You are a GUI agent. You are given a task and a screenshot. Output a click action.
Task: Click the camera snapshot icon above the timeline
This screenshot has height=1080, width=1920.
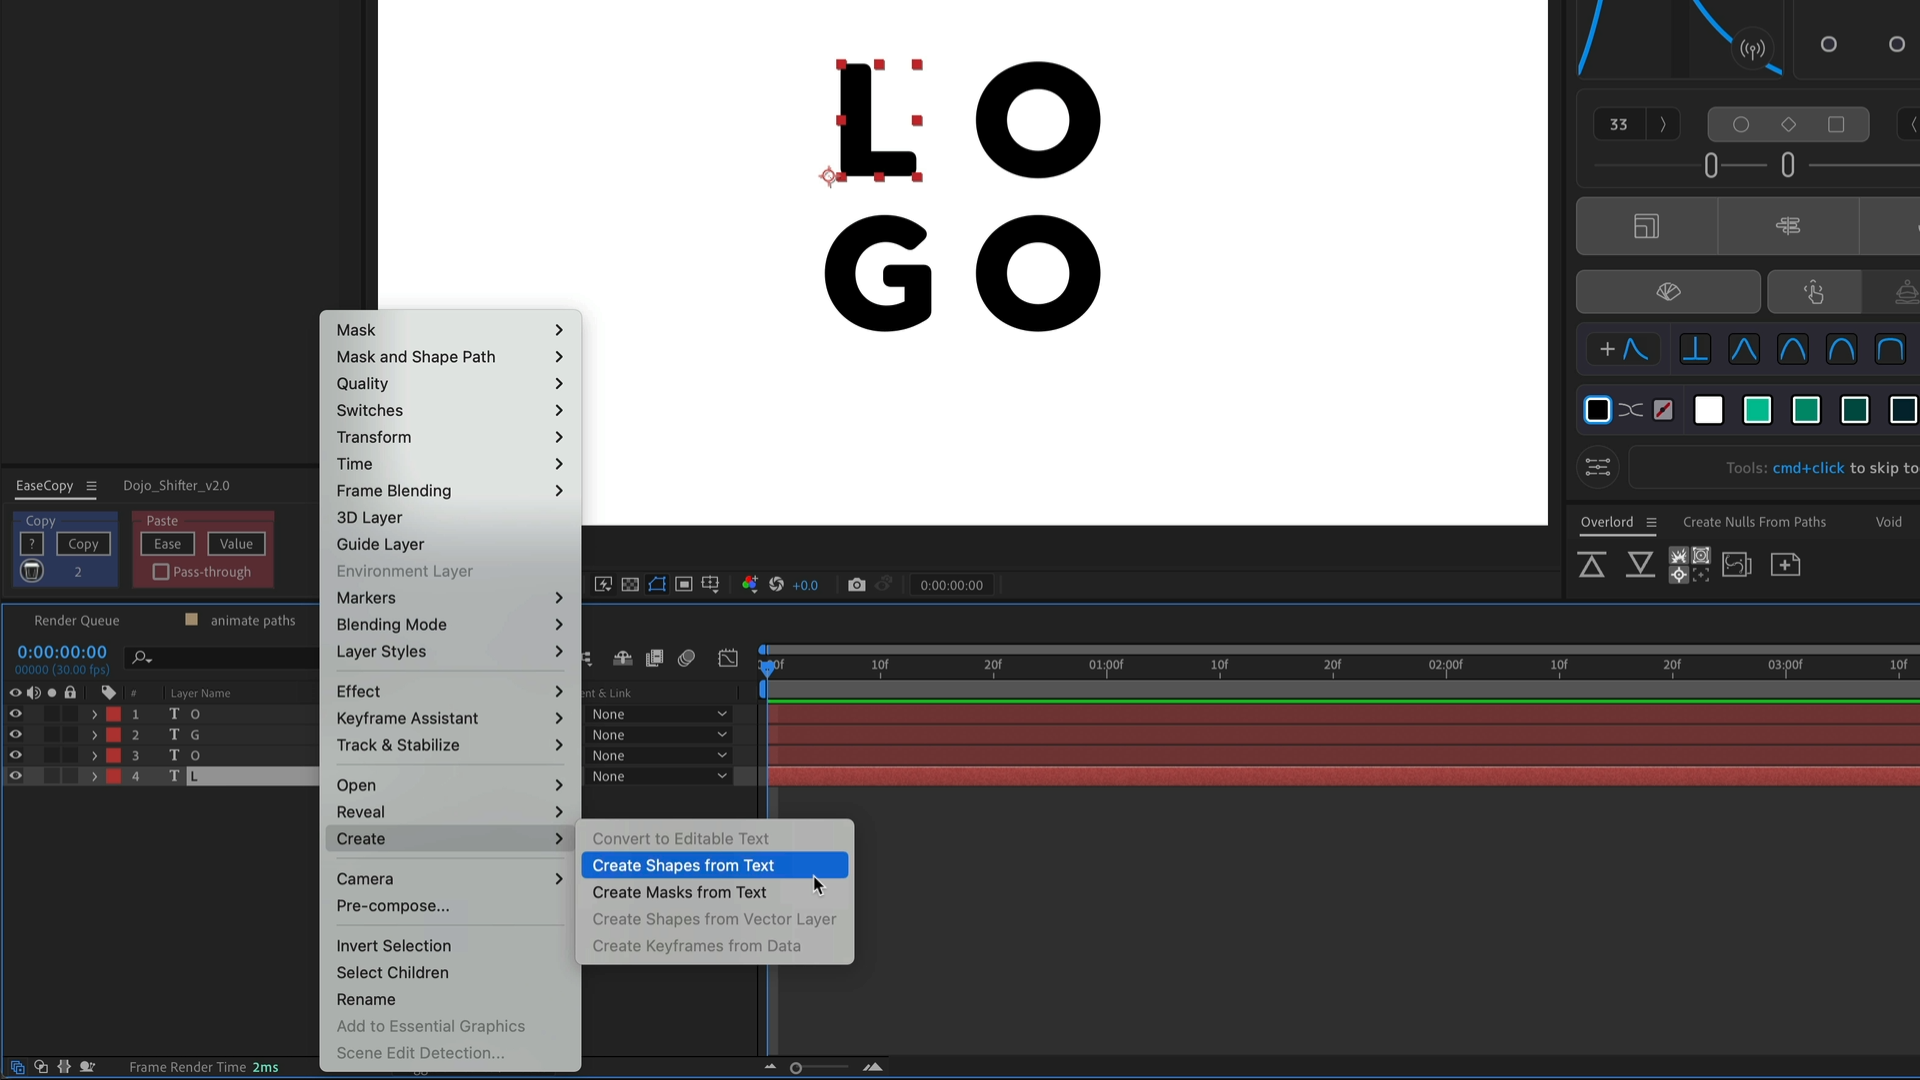(857, 585)
